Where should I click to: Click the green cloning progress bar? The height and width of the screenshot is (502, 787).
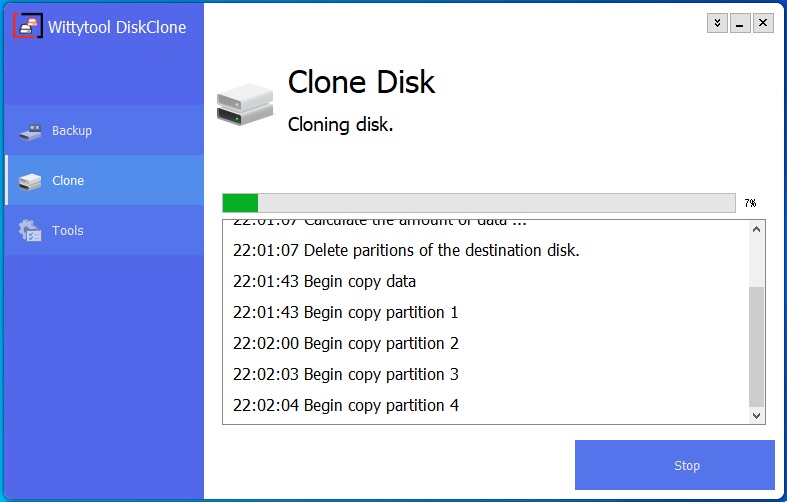pyautogui.click(x=479, y=203)
